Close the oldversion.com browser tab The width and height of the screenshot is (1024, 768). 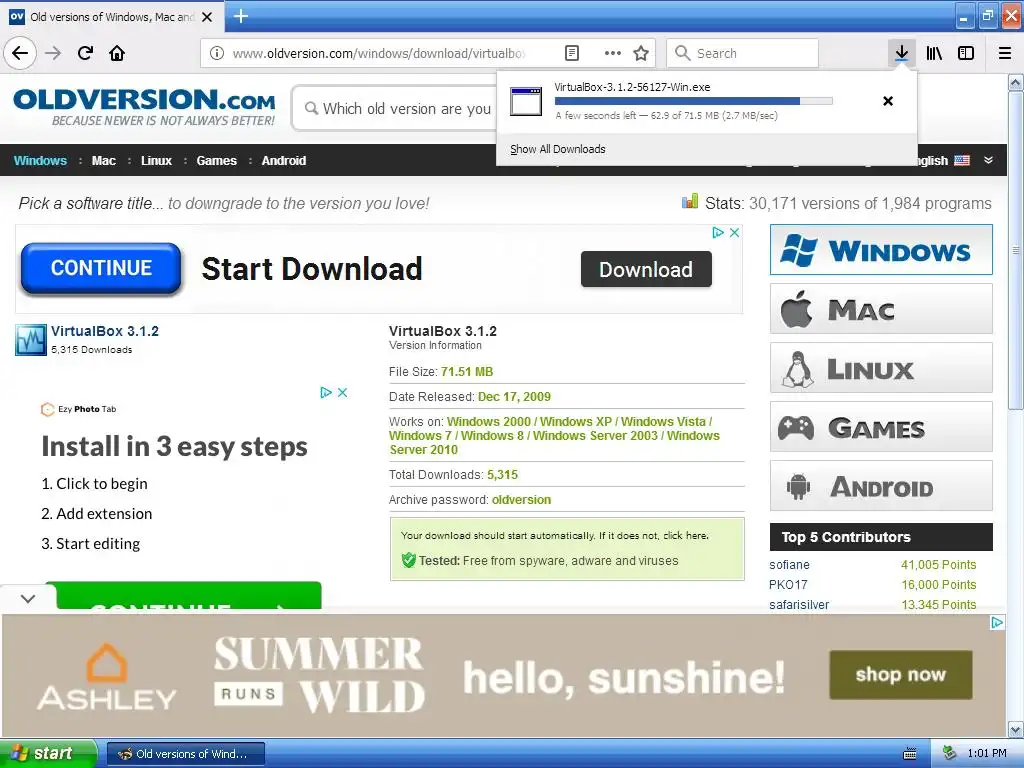pos(207,17)
